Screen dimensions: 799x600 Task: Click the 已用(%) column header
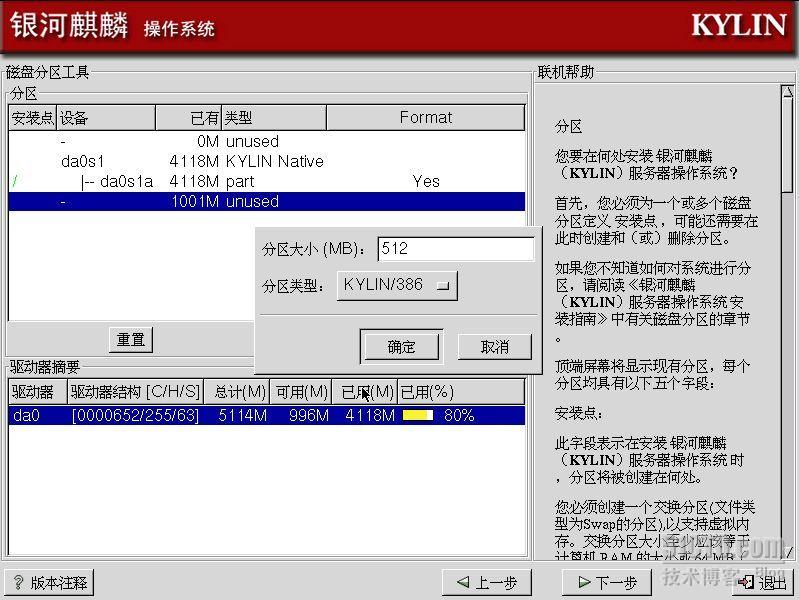coord(461,392)
